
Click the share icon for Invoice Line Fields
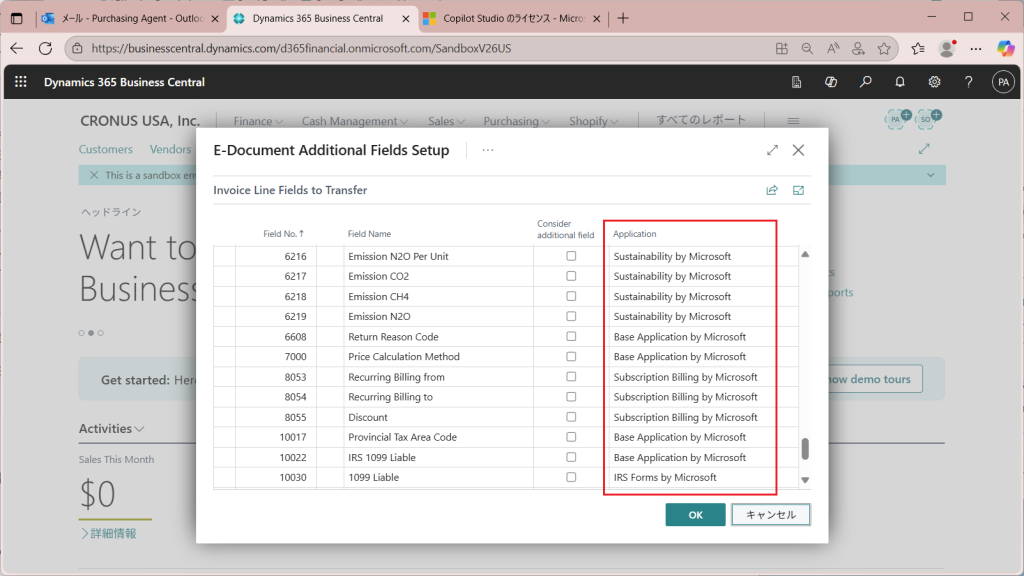click(x=772, y=190)
